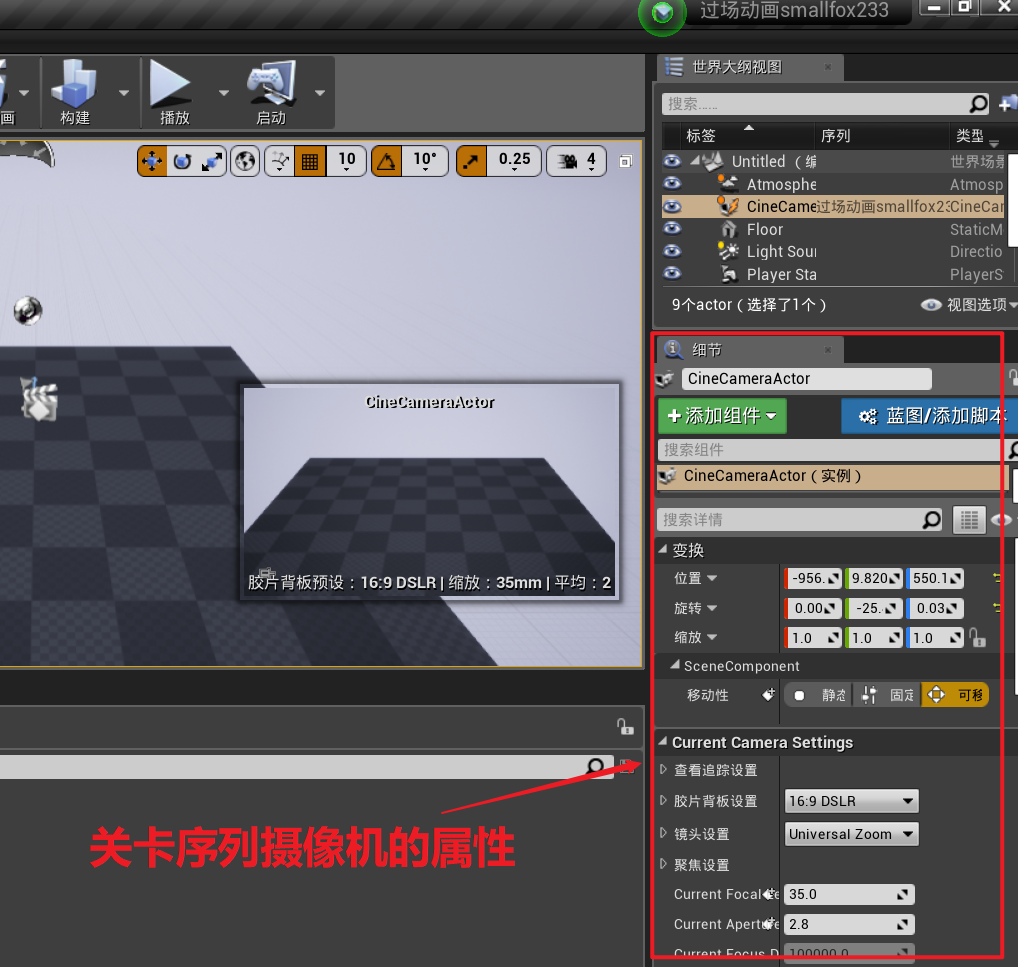The height and width of the screenshot is (967, 1018).
Task: Toggle visibility of Player Start actor
Action: 672,273
